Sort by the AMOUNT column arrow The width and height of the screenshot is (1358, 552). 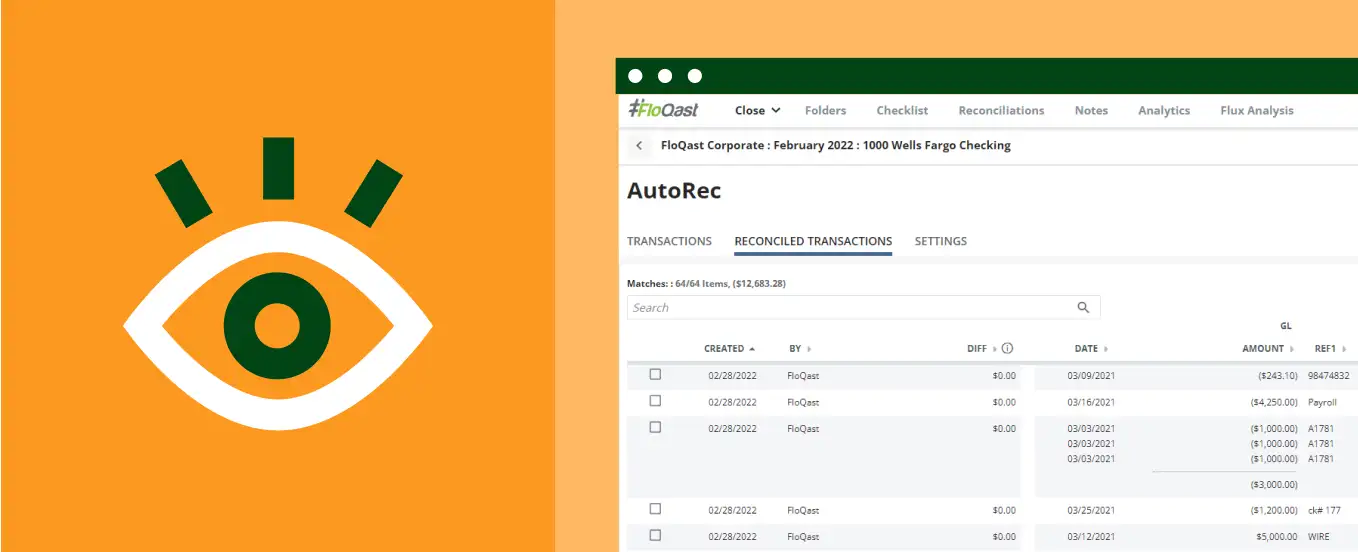(x=1292, y=349)
